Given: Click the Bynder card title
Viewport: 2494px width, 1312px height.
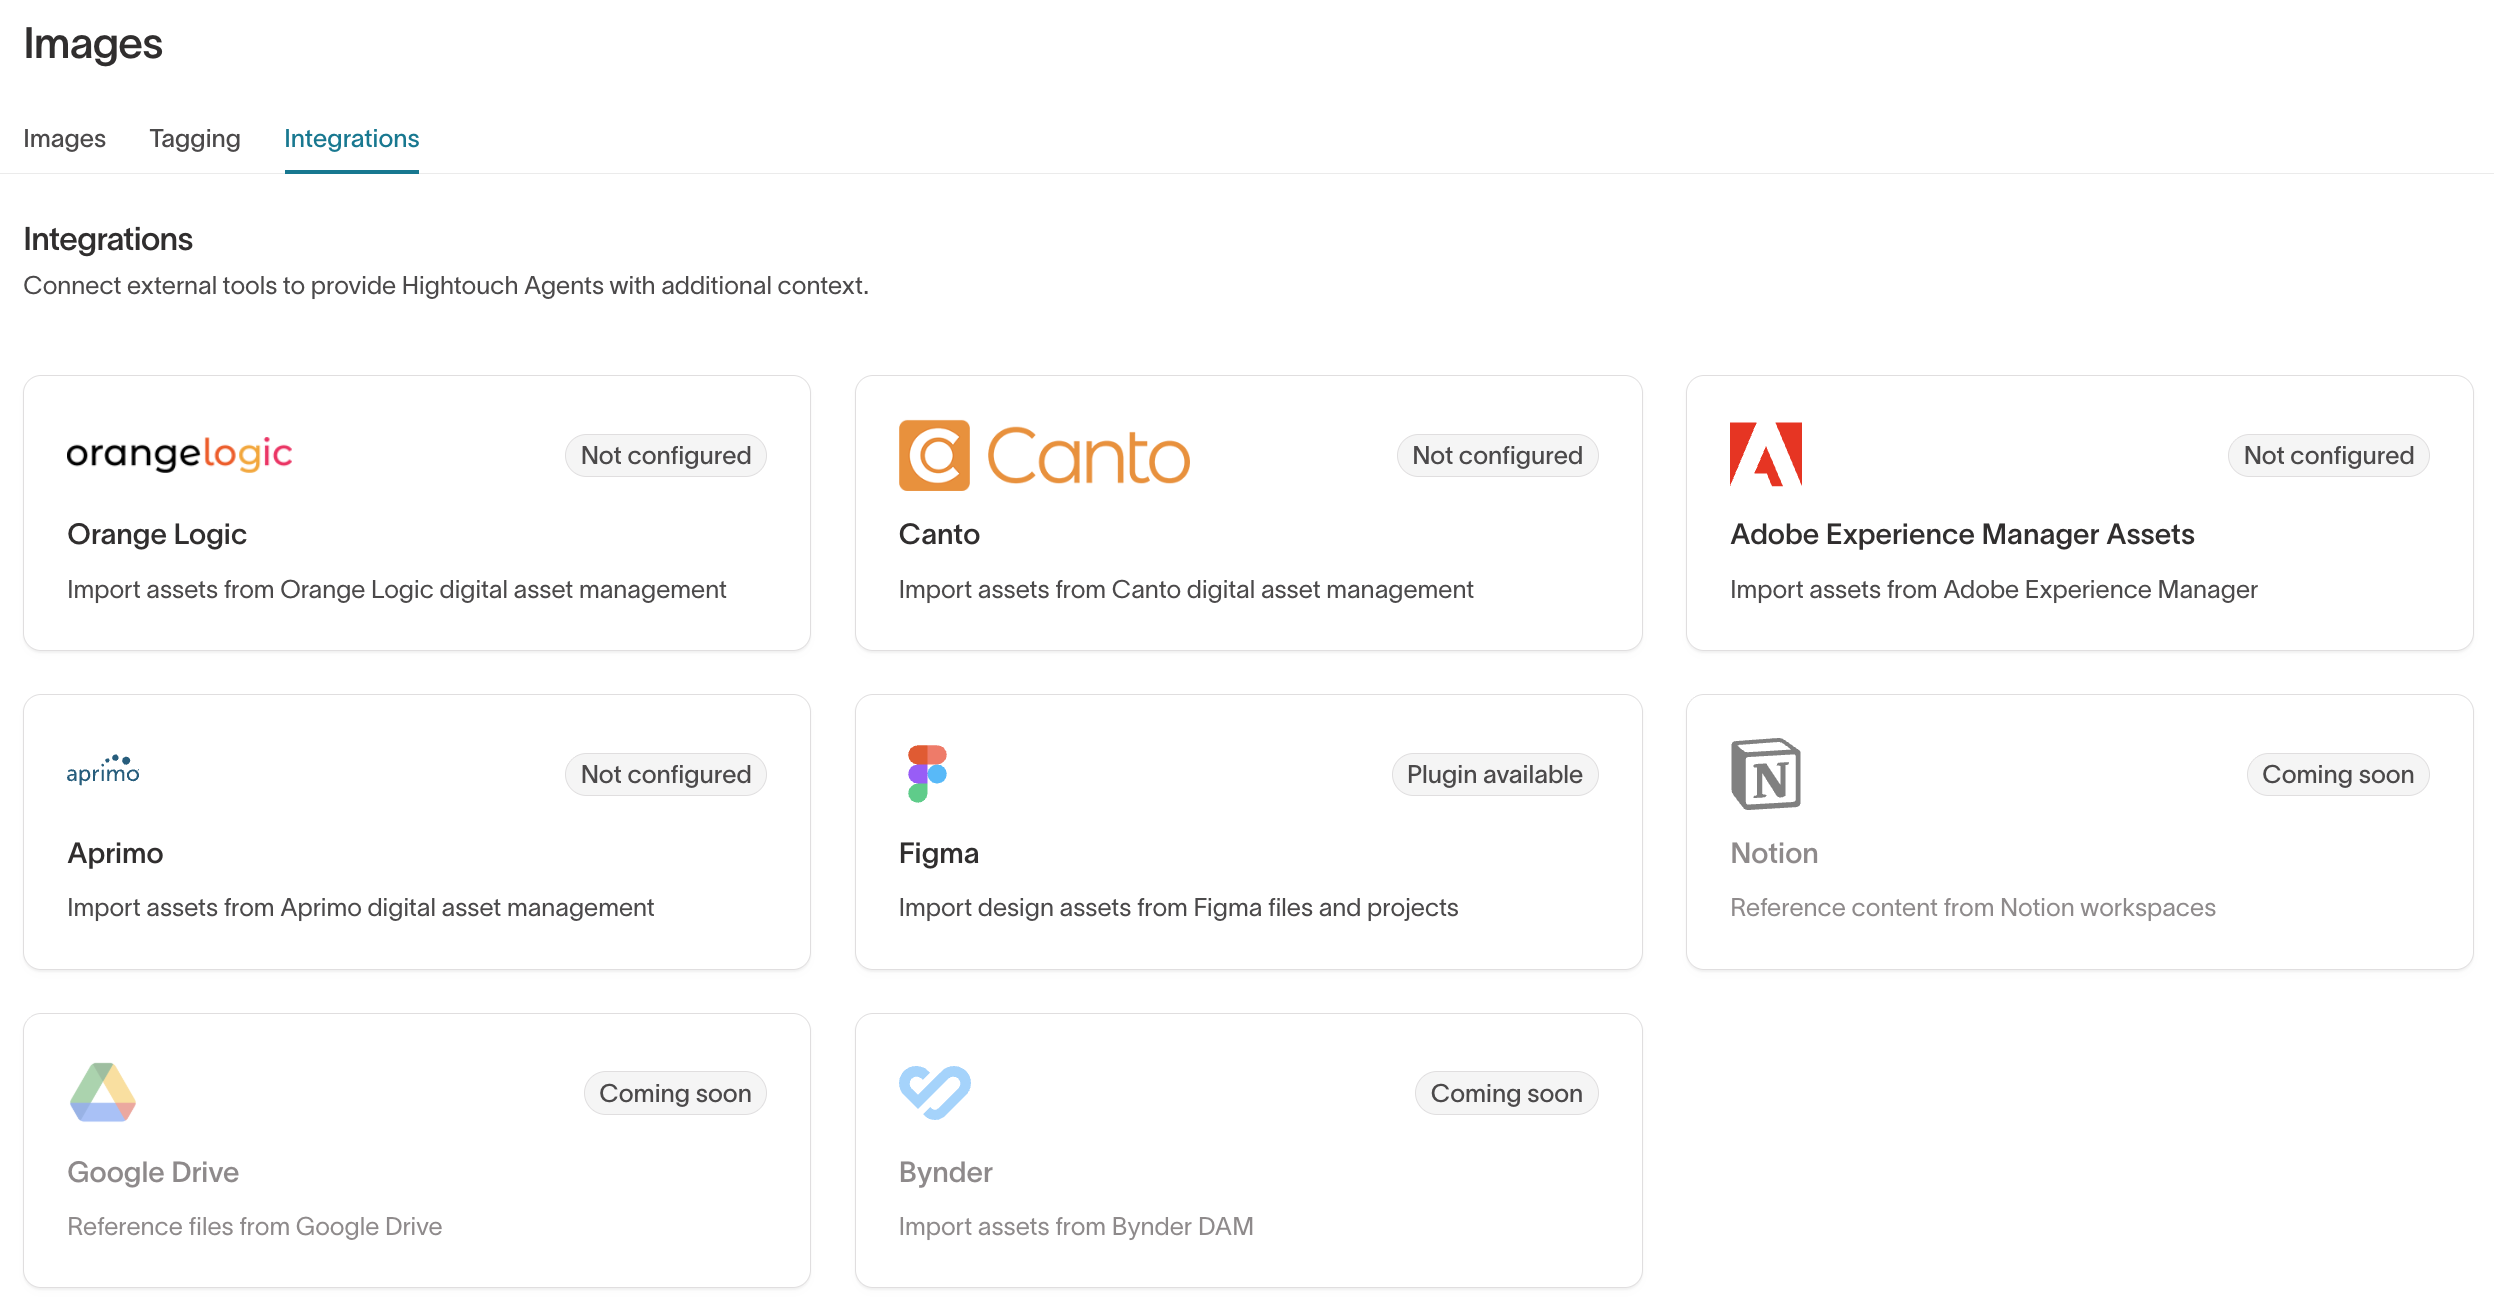Looking at the screenshot, I should pos(945,1172).
